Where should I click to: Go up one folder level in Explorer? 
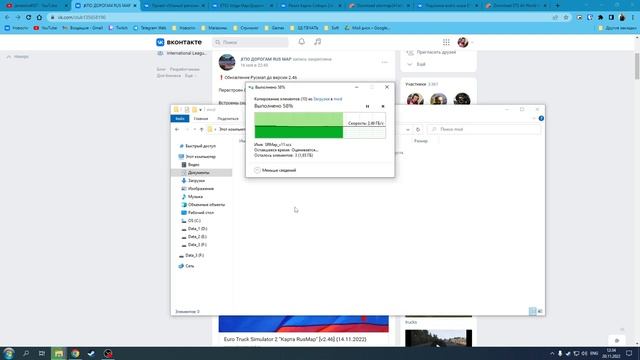[202, 129]
